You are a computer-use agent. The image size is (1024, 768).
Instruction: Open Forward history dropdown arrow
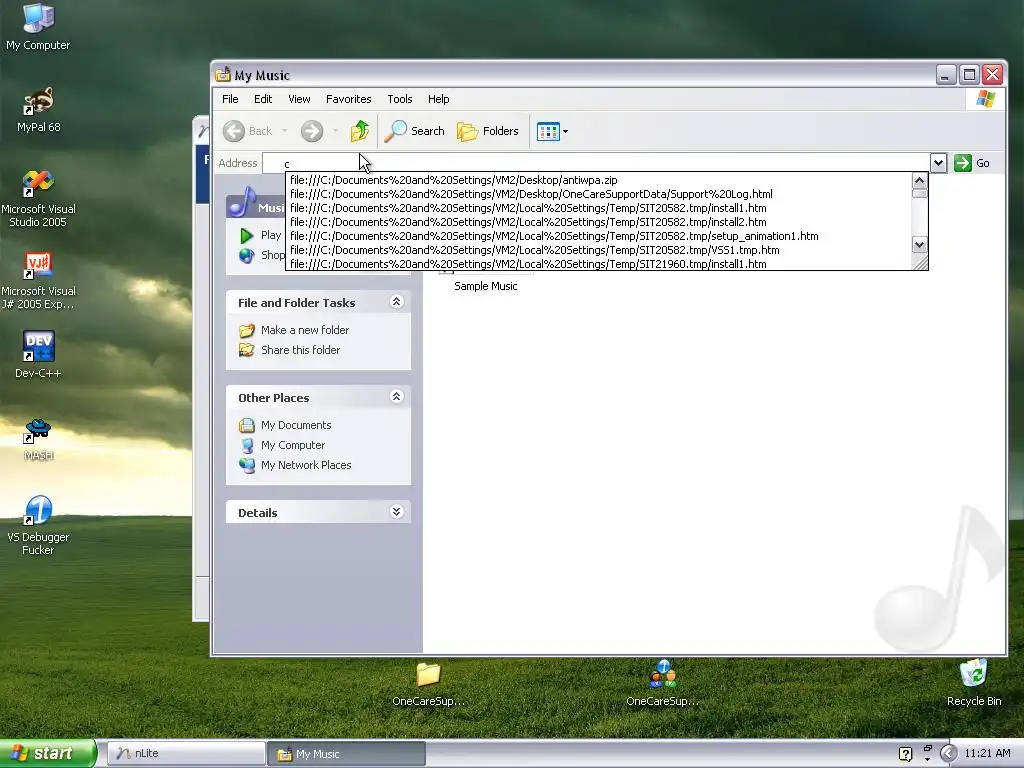335,131
